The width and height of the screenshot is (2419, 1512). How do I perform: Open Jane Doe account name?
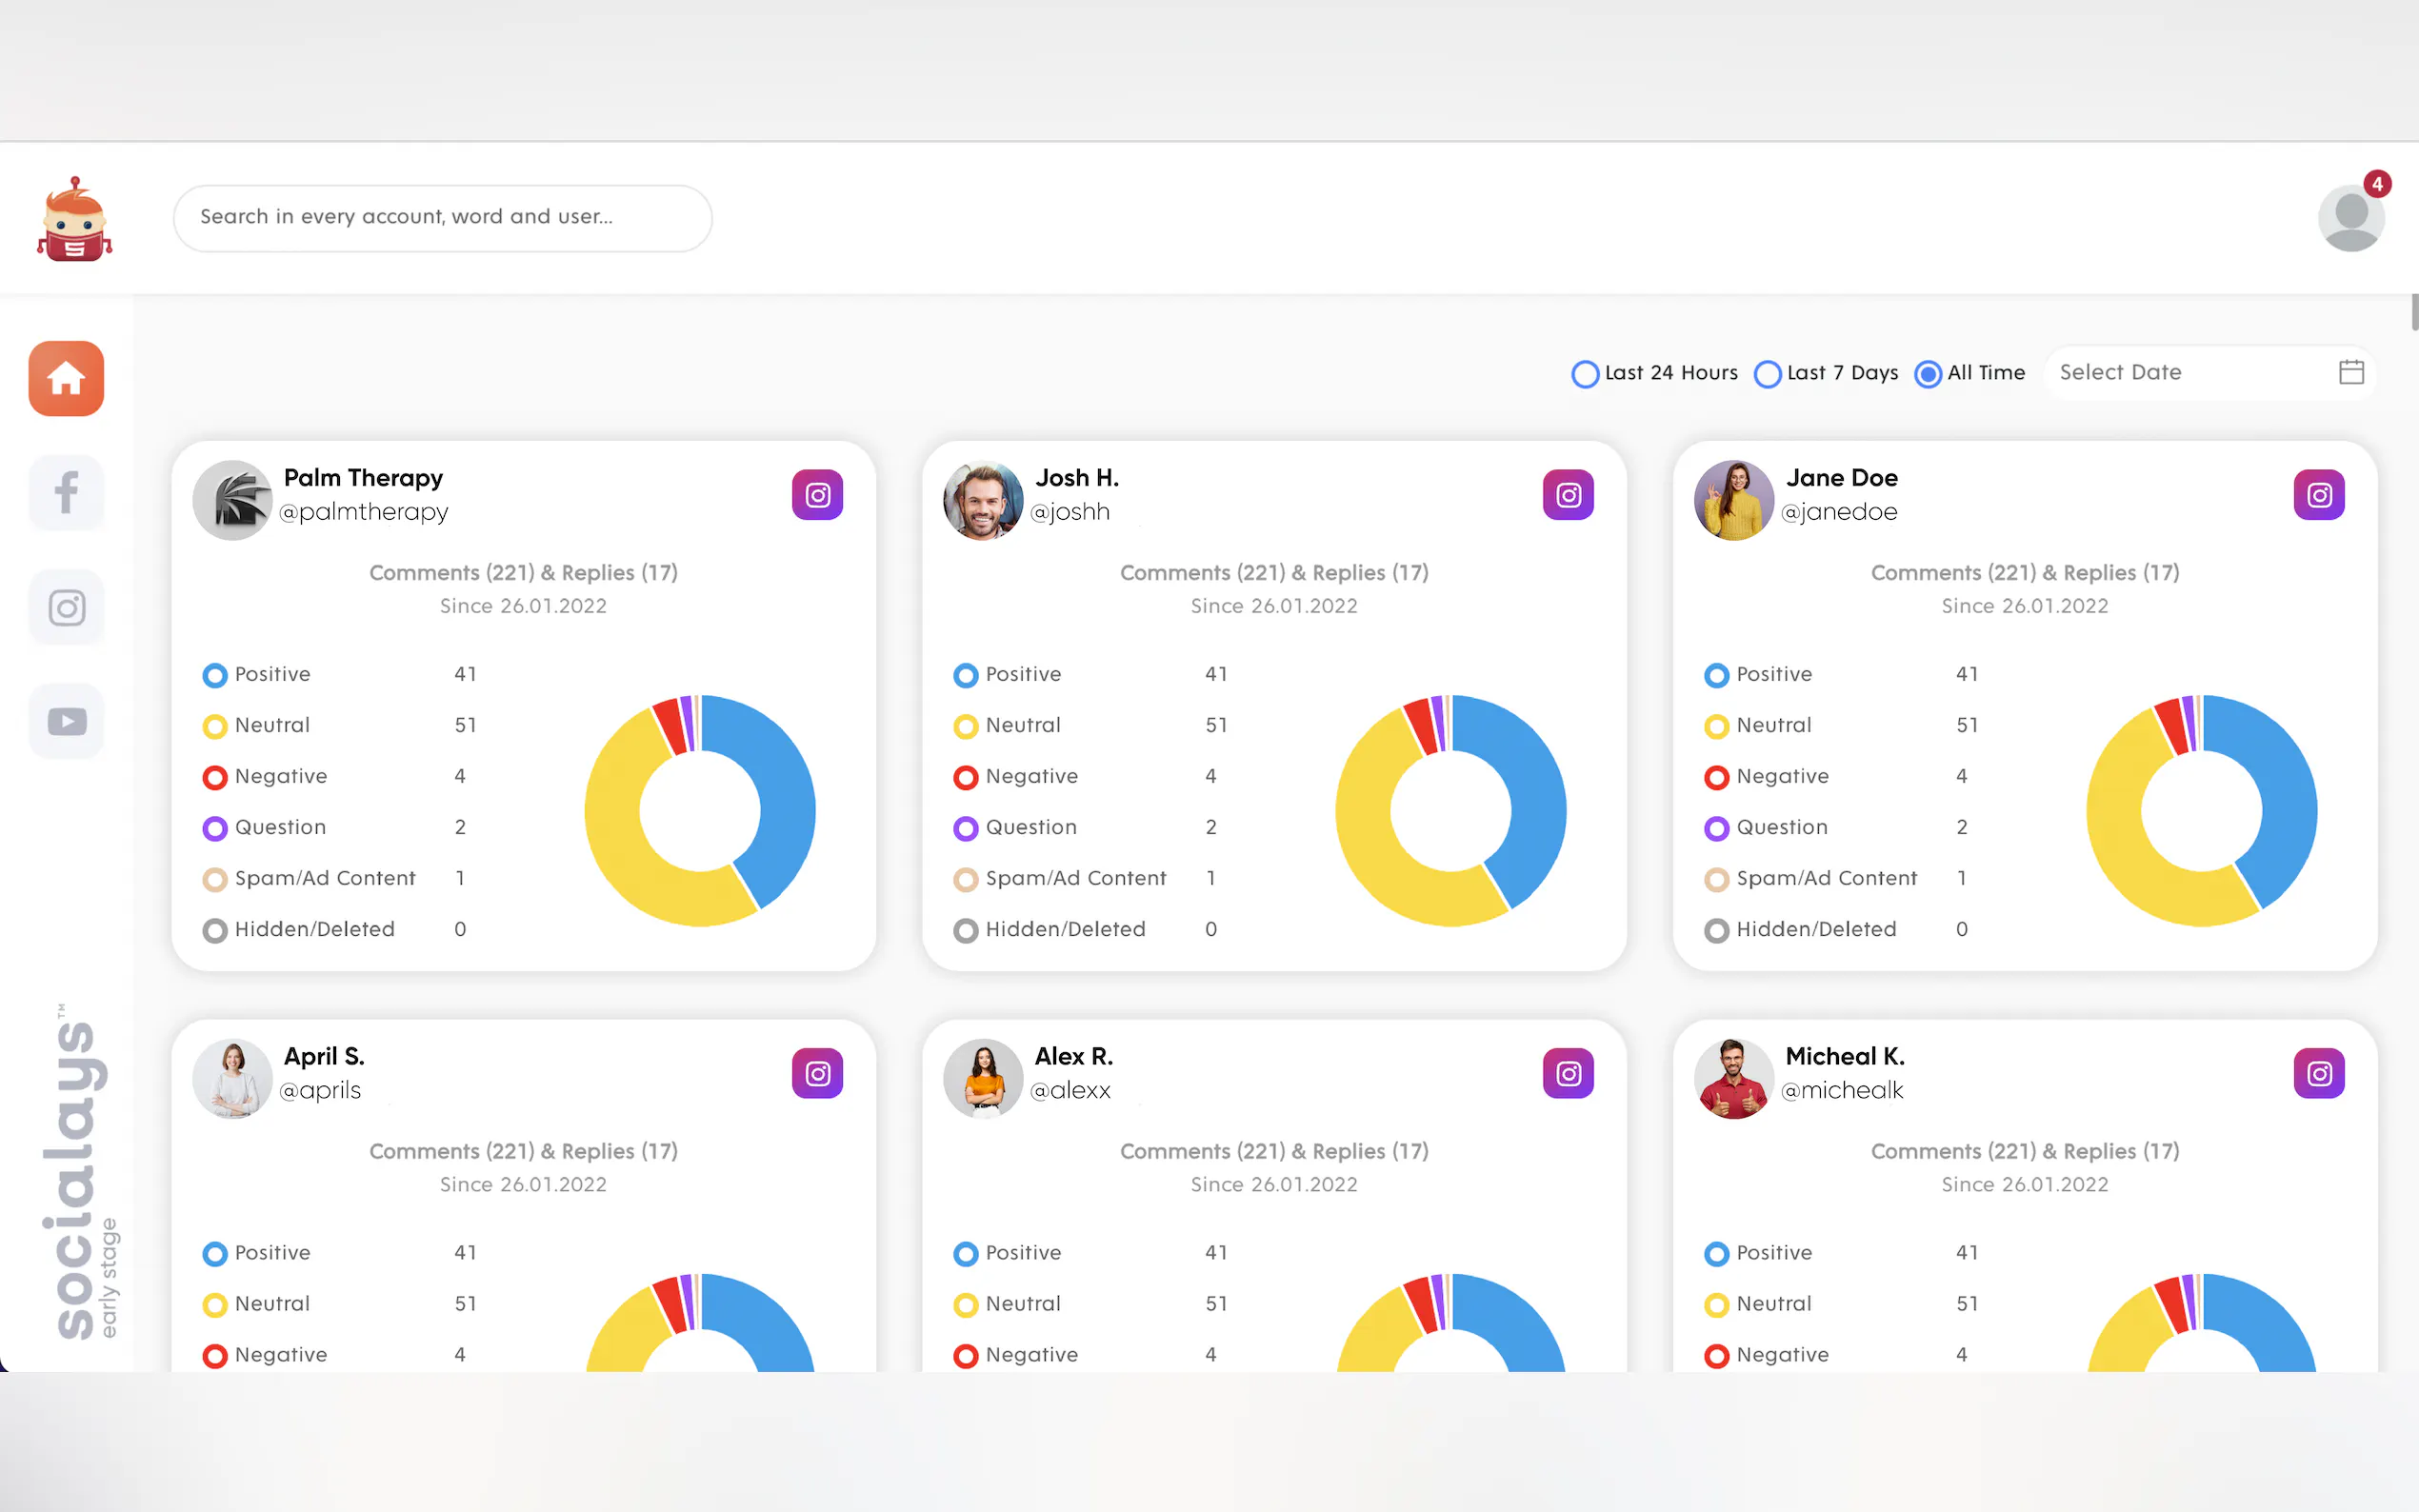tap(1841, 478)
